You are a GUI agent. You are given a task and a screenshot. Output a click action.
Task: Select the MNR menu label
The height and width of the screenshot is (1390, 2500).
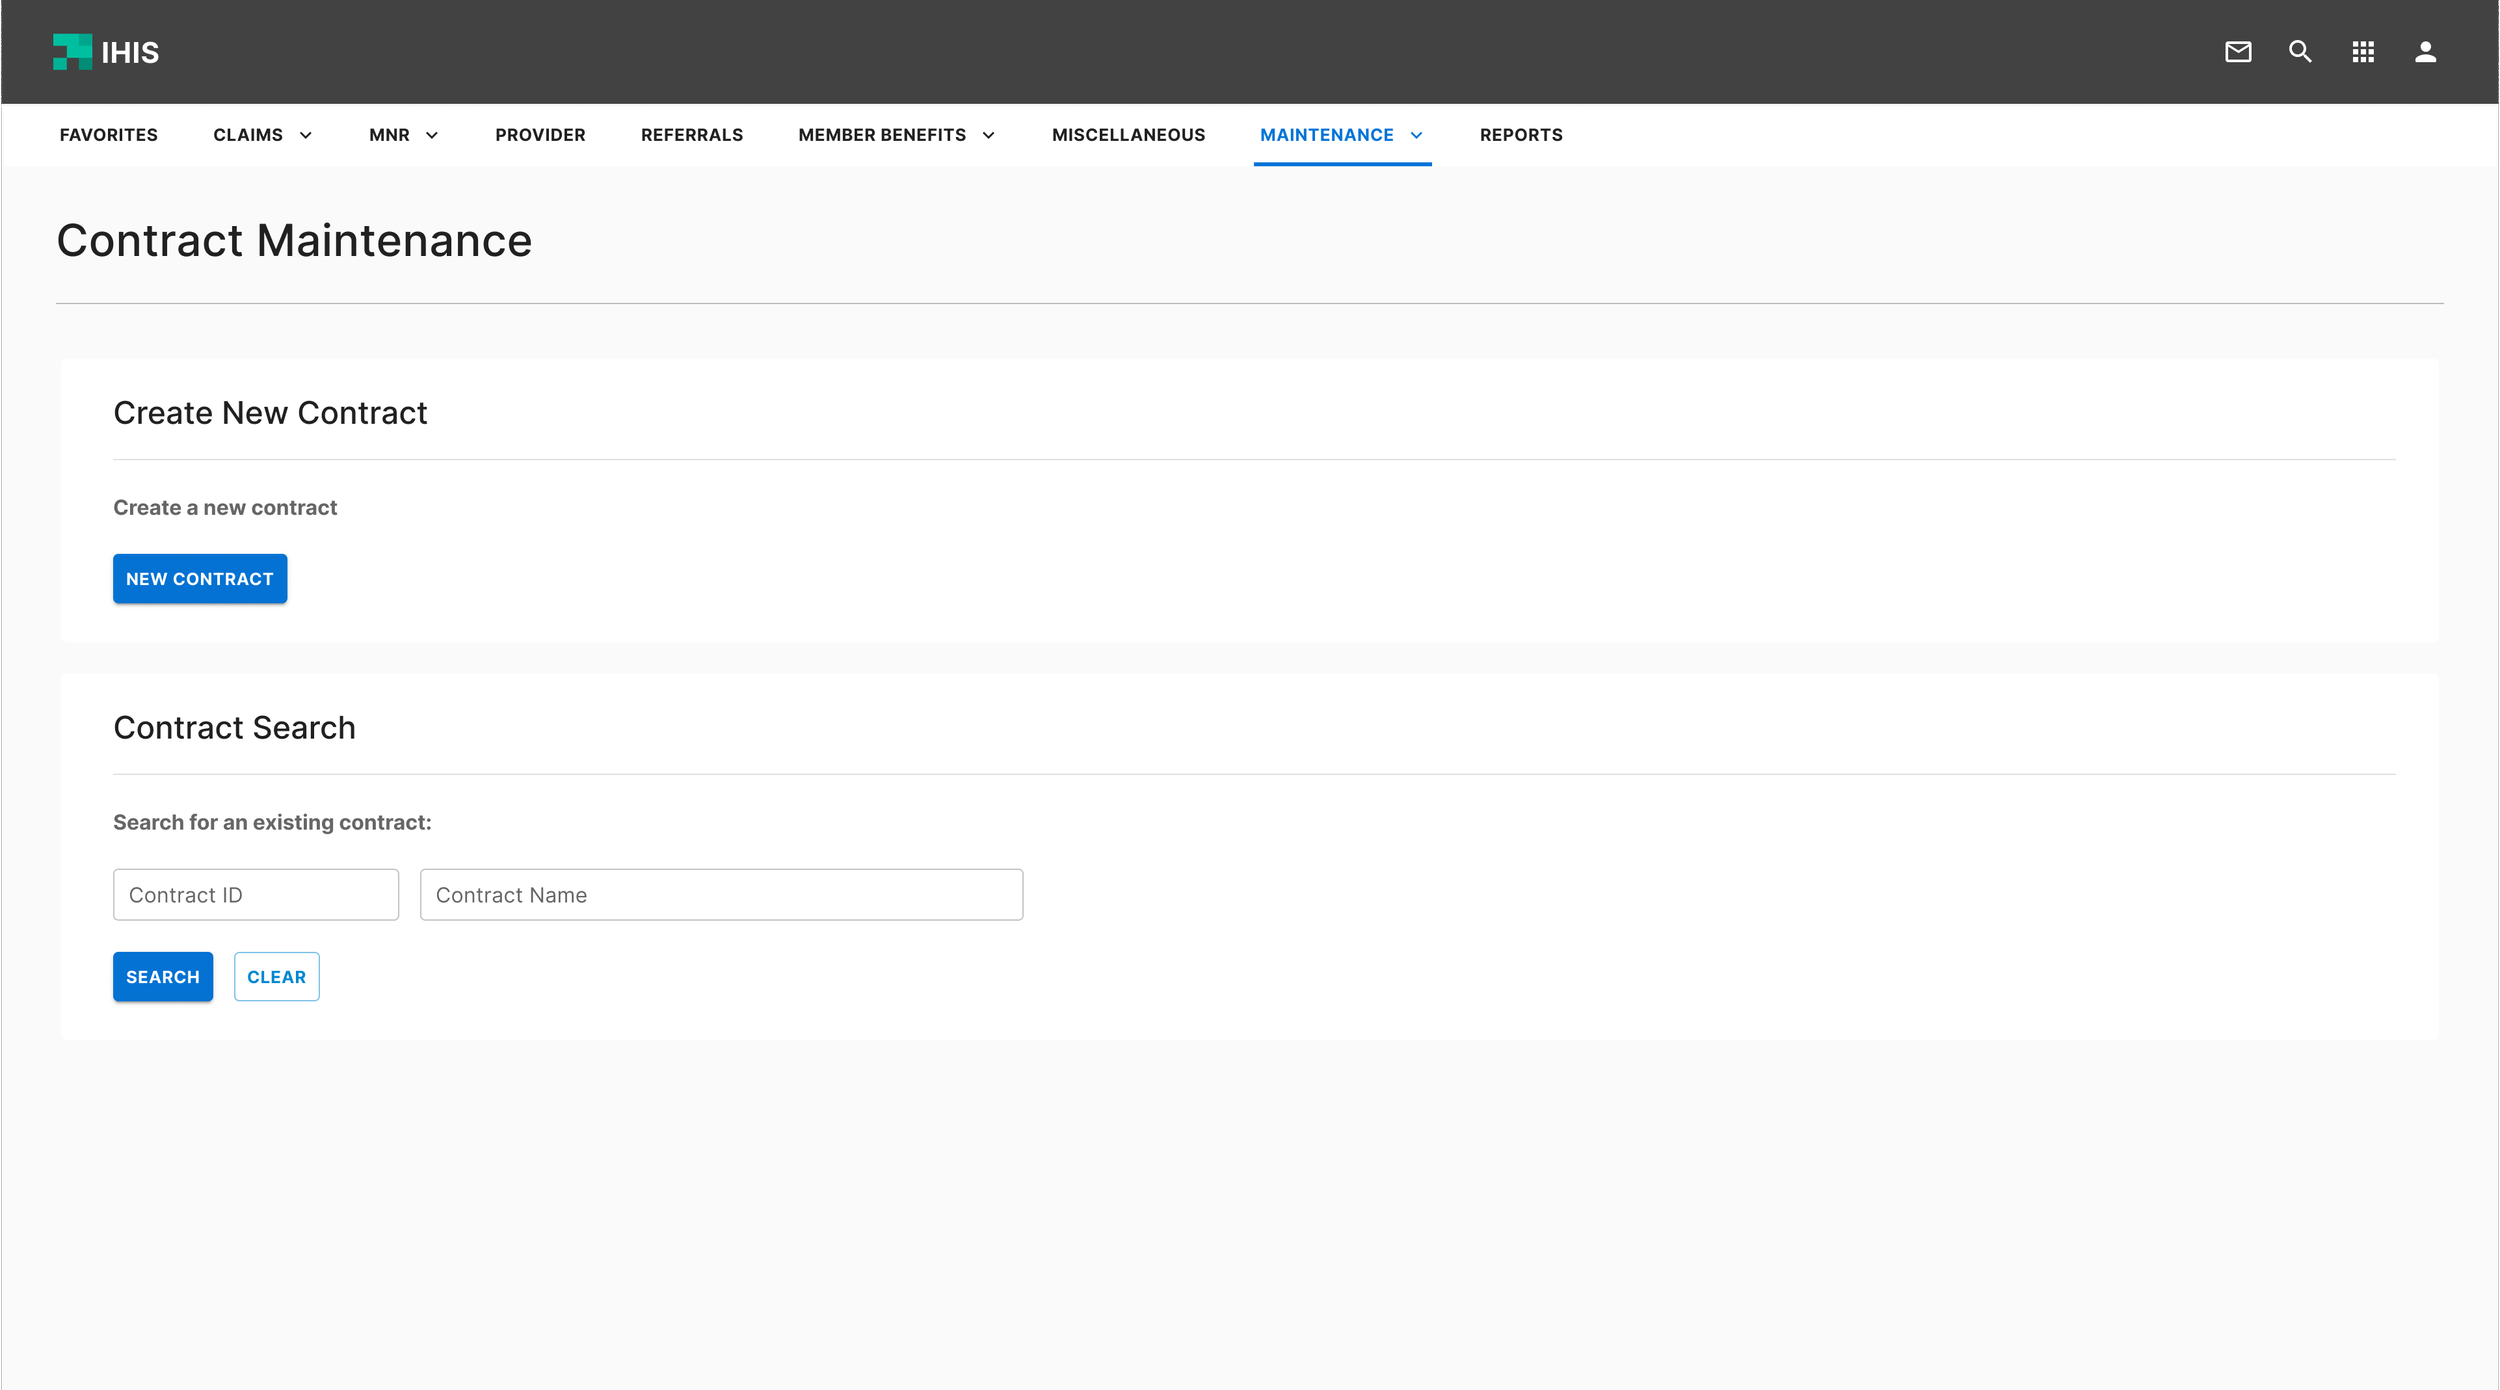pos(389,135)
